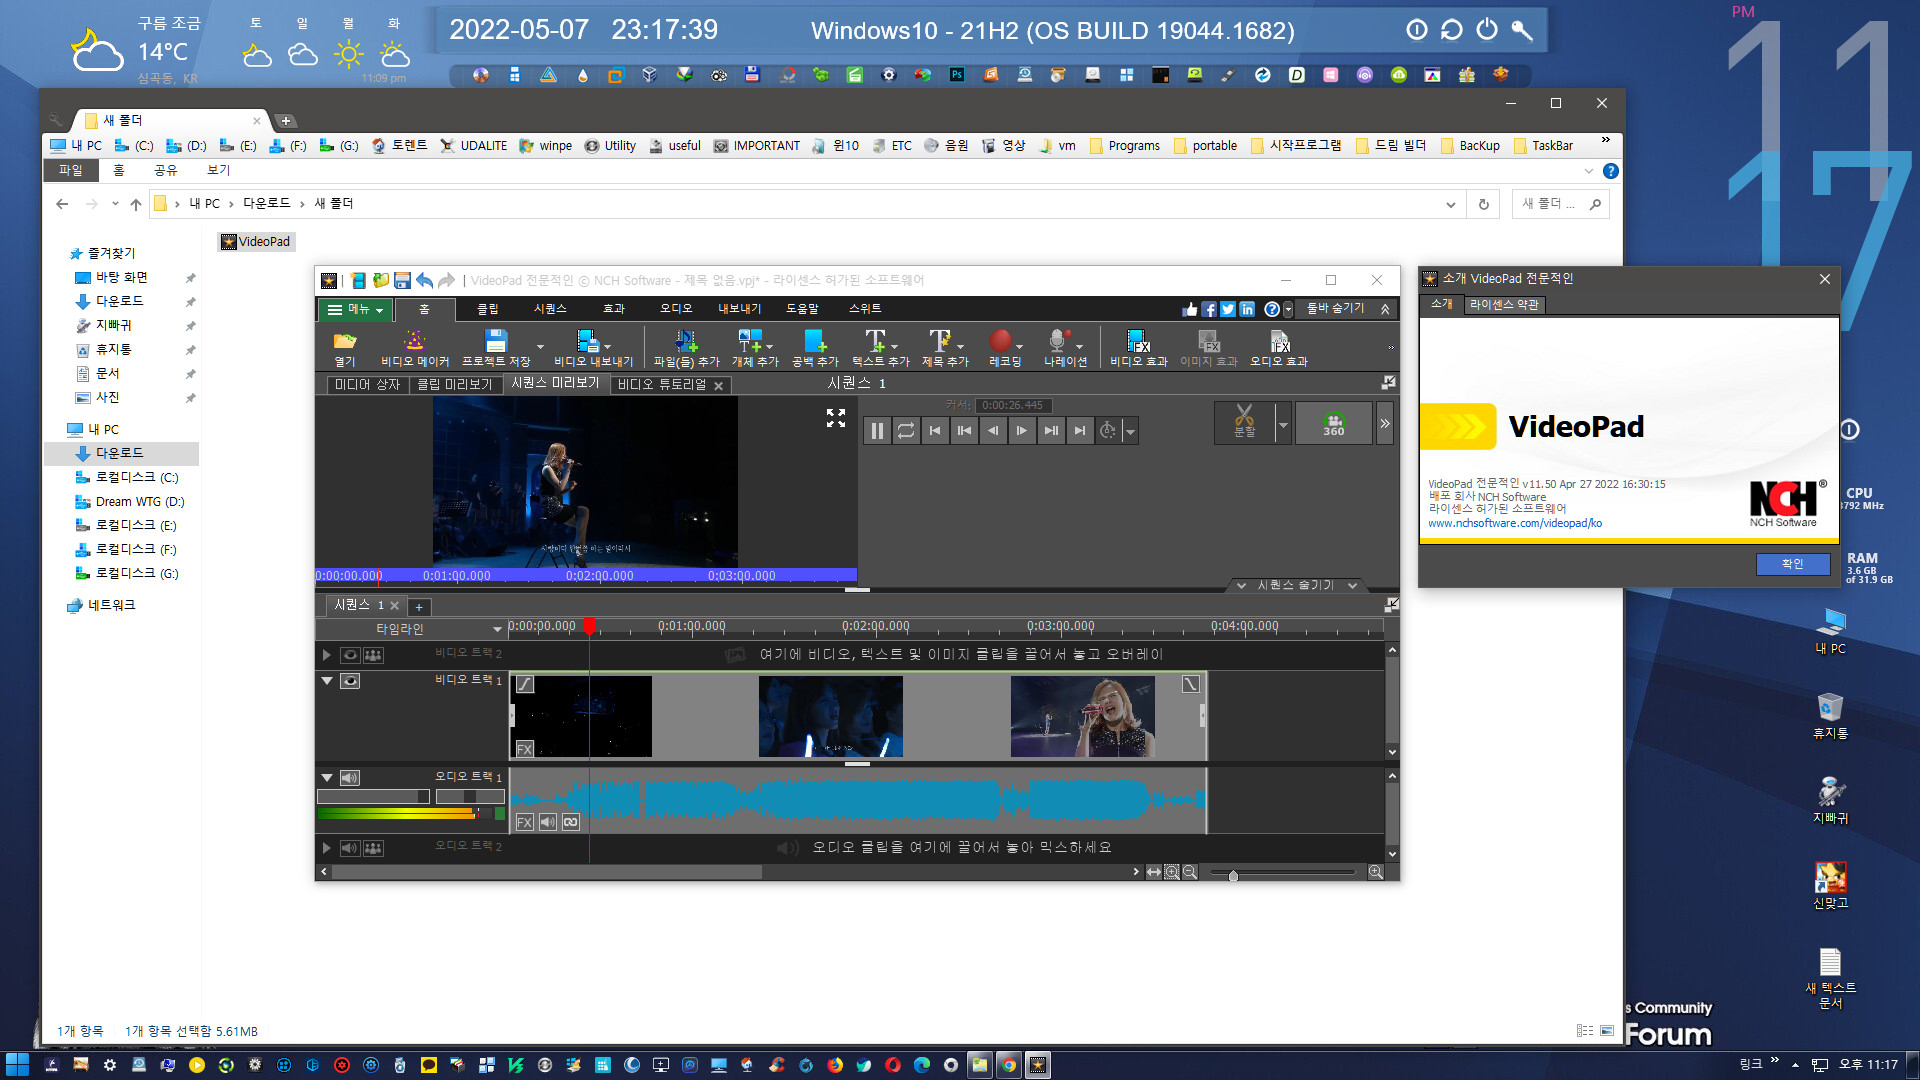Image resolution: width=1920 pixels, height=1080 pixels.
Task: Launch the 비디오 메이커 wizard icon
Action: tap(414, 341)
